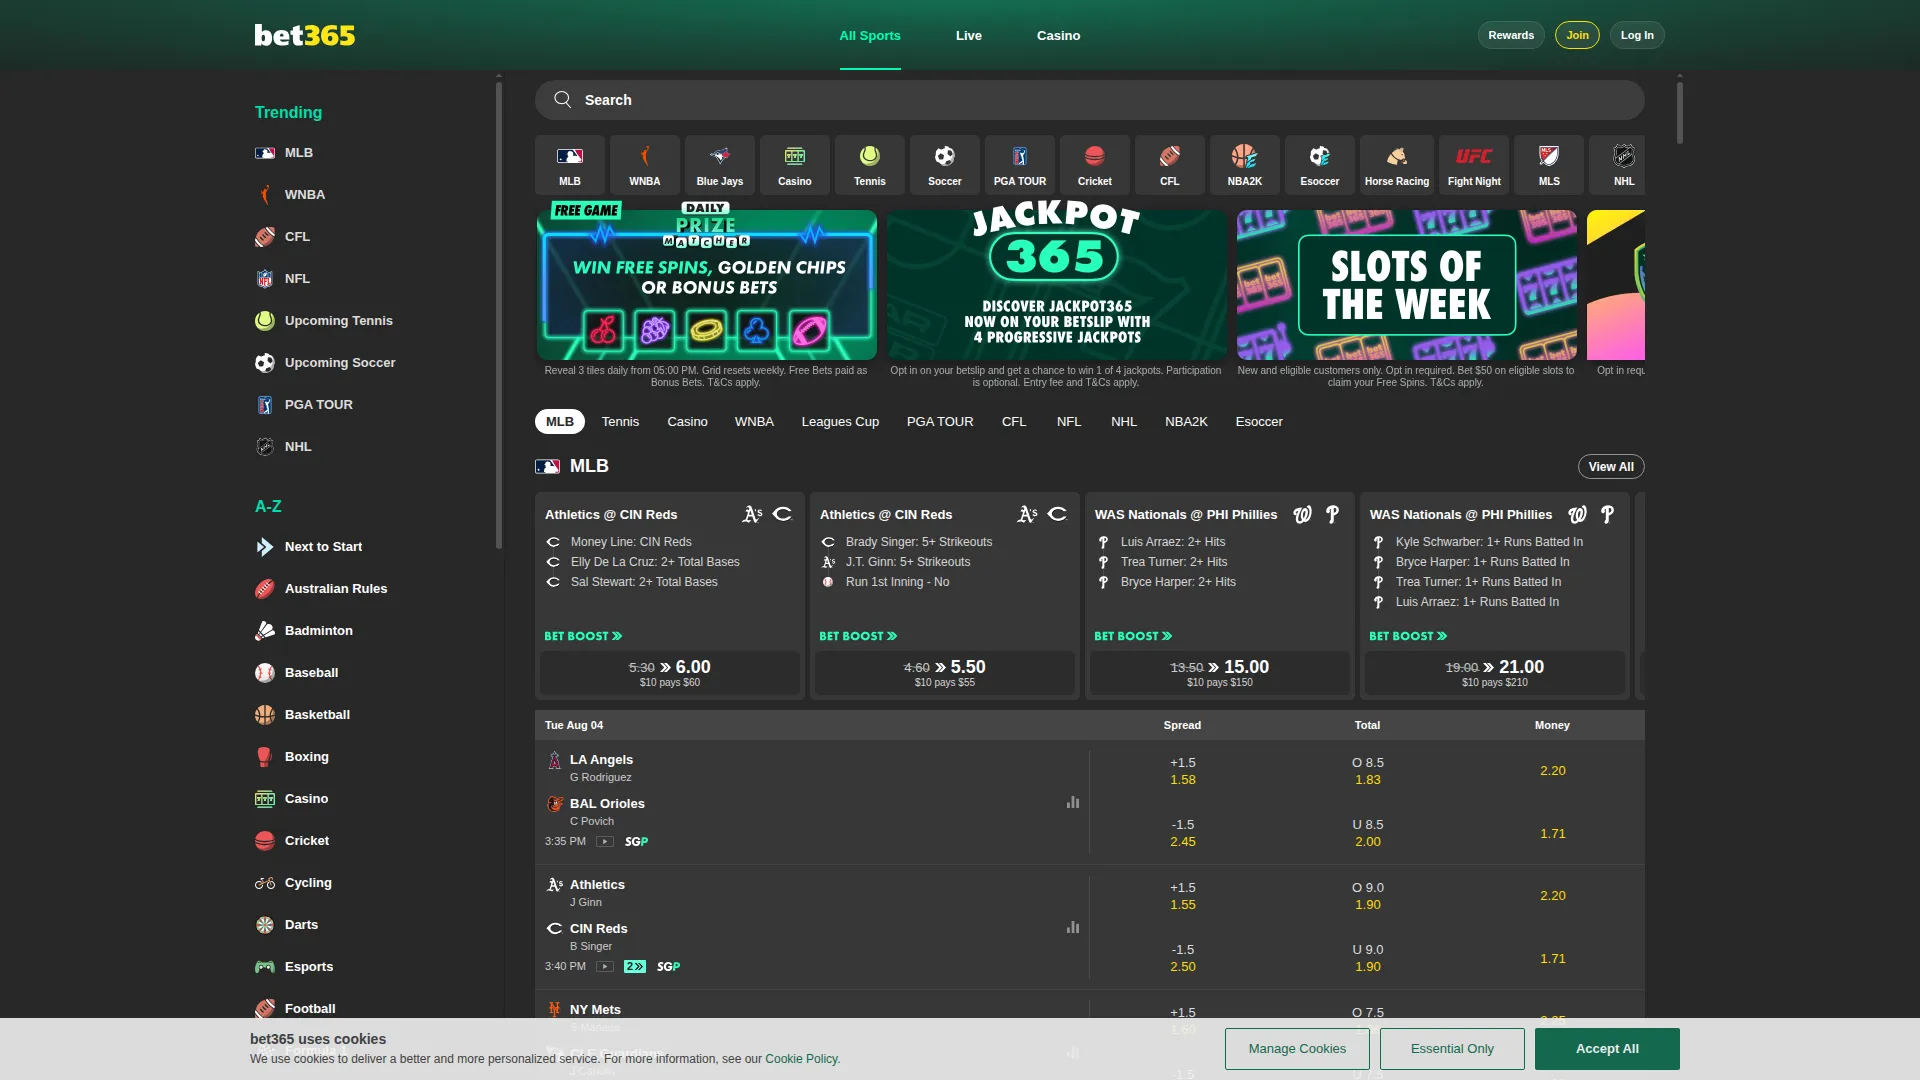Open Upcoming Tennis in Trending
The height and width of the screenshot is (1080, 1920).
pos(324,321)
